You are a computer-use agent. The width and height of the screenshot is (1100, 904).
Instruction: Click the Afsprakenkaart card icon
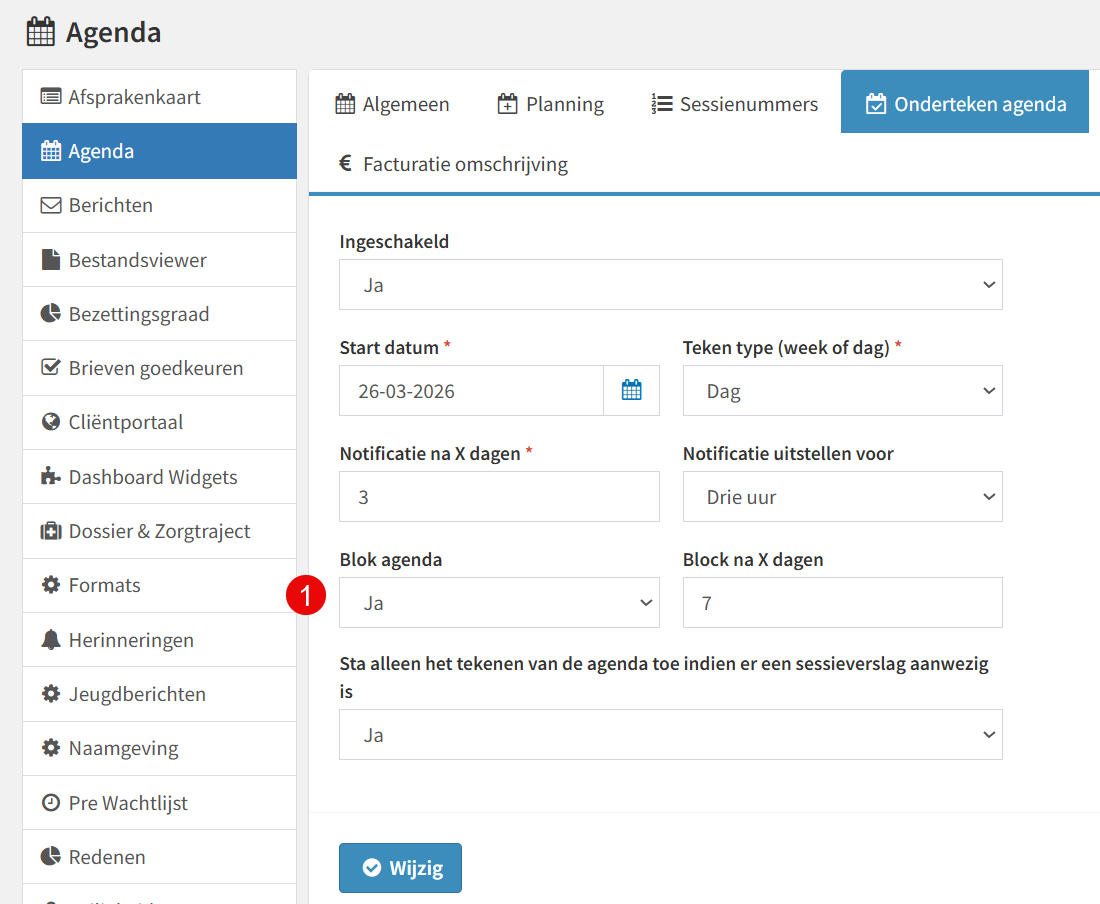point(51,97)
